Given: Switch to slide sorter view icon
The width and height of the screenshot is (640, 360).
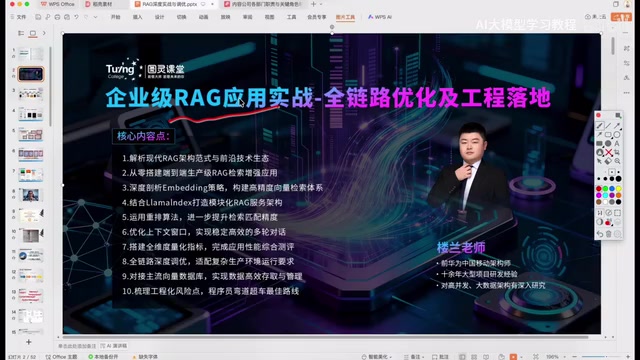Looking at the screenshot, I should [x=474, y=357].
